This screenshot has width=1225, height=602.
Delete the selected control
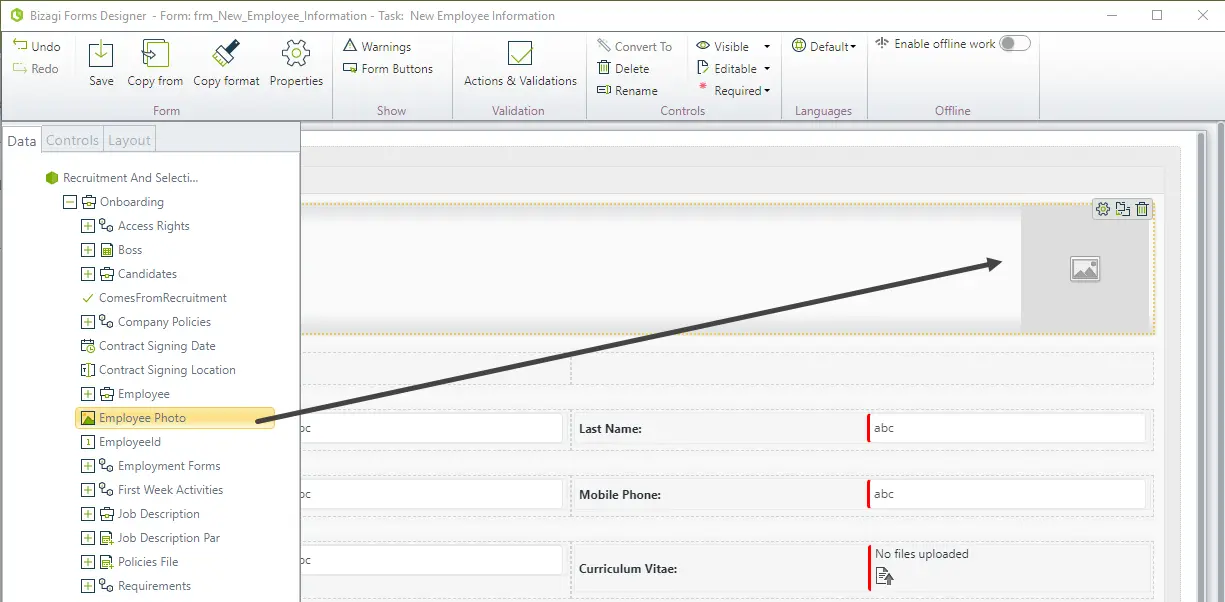point(623,69)
